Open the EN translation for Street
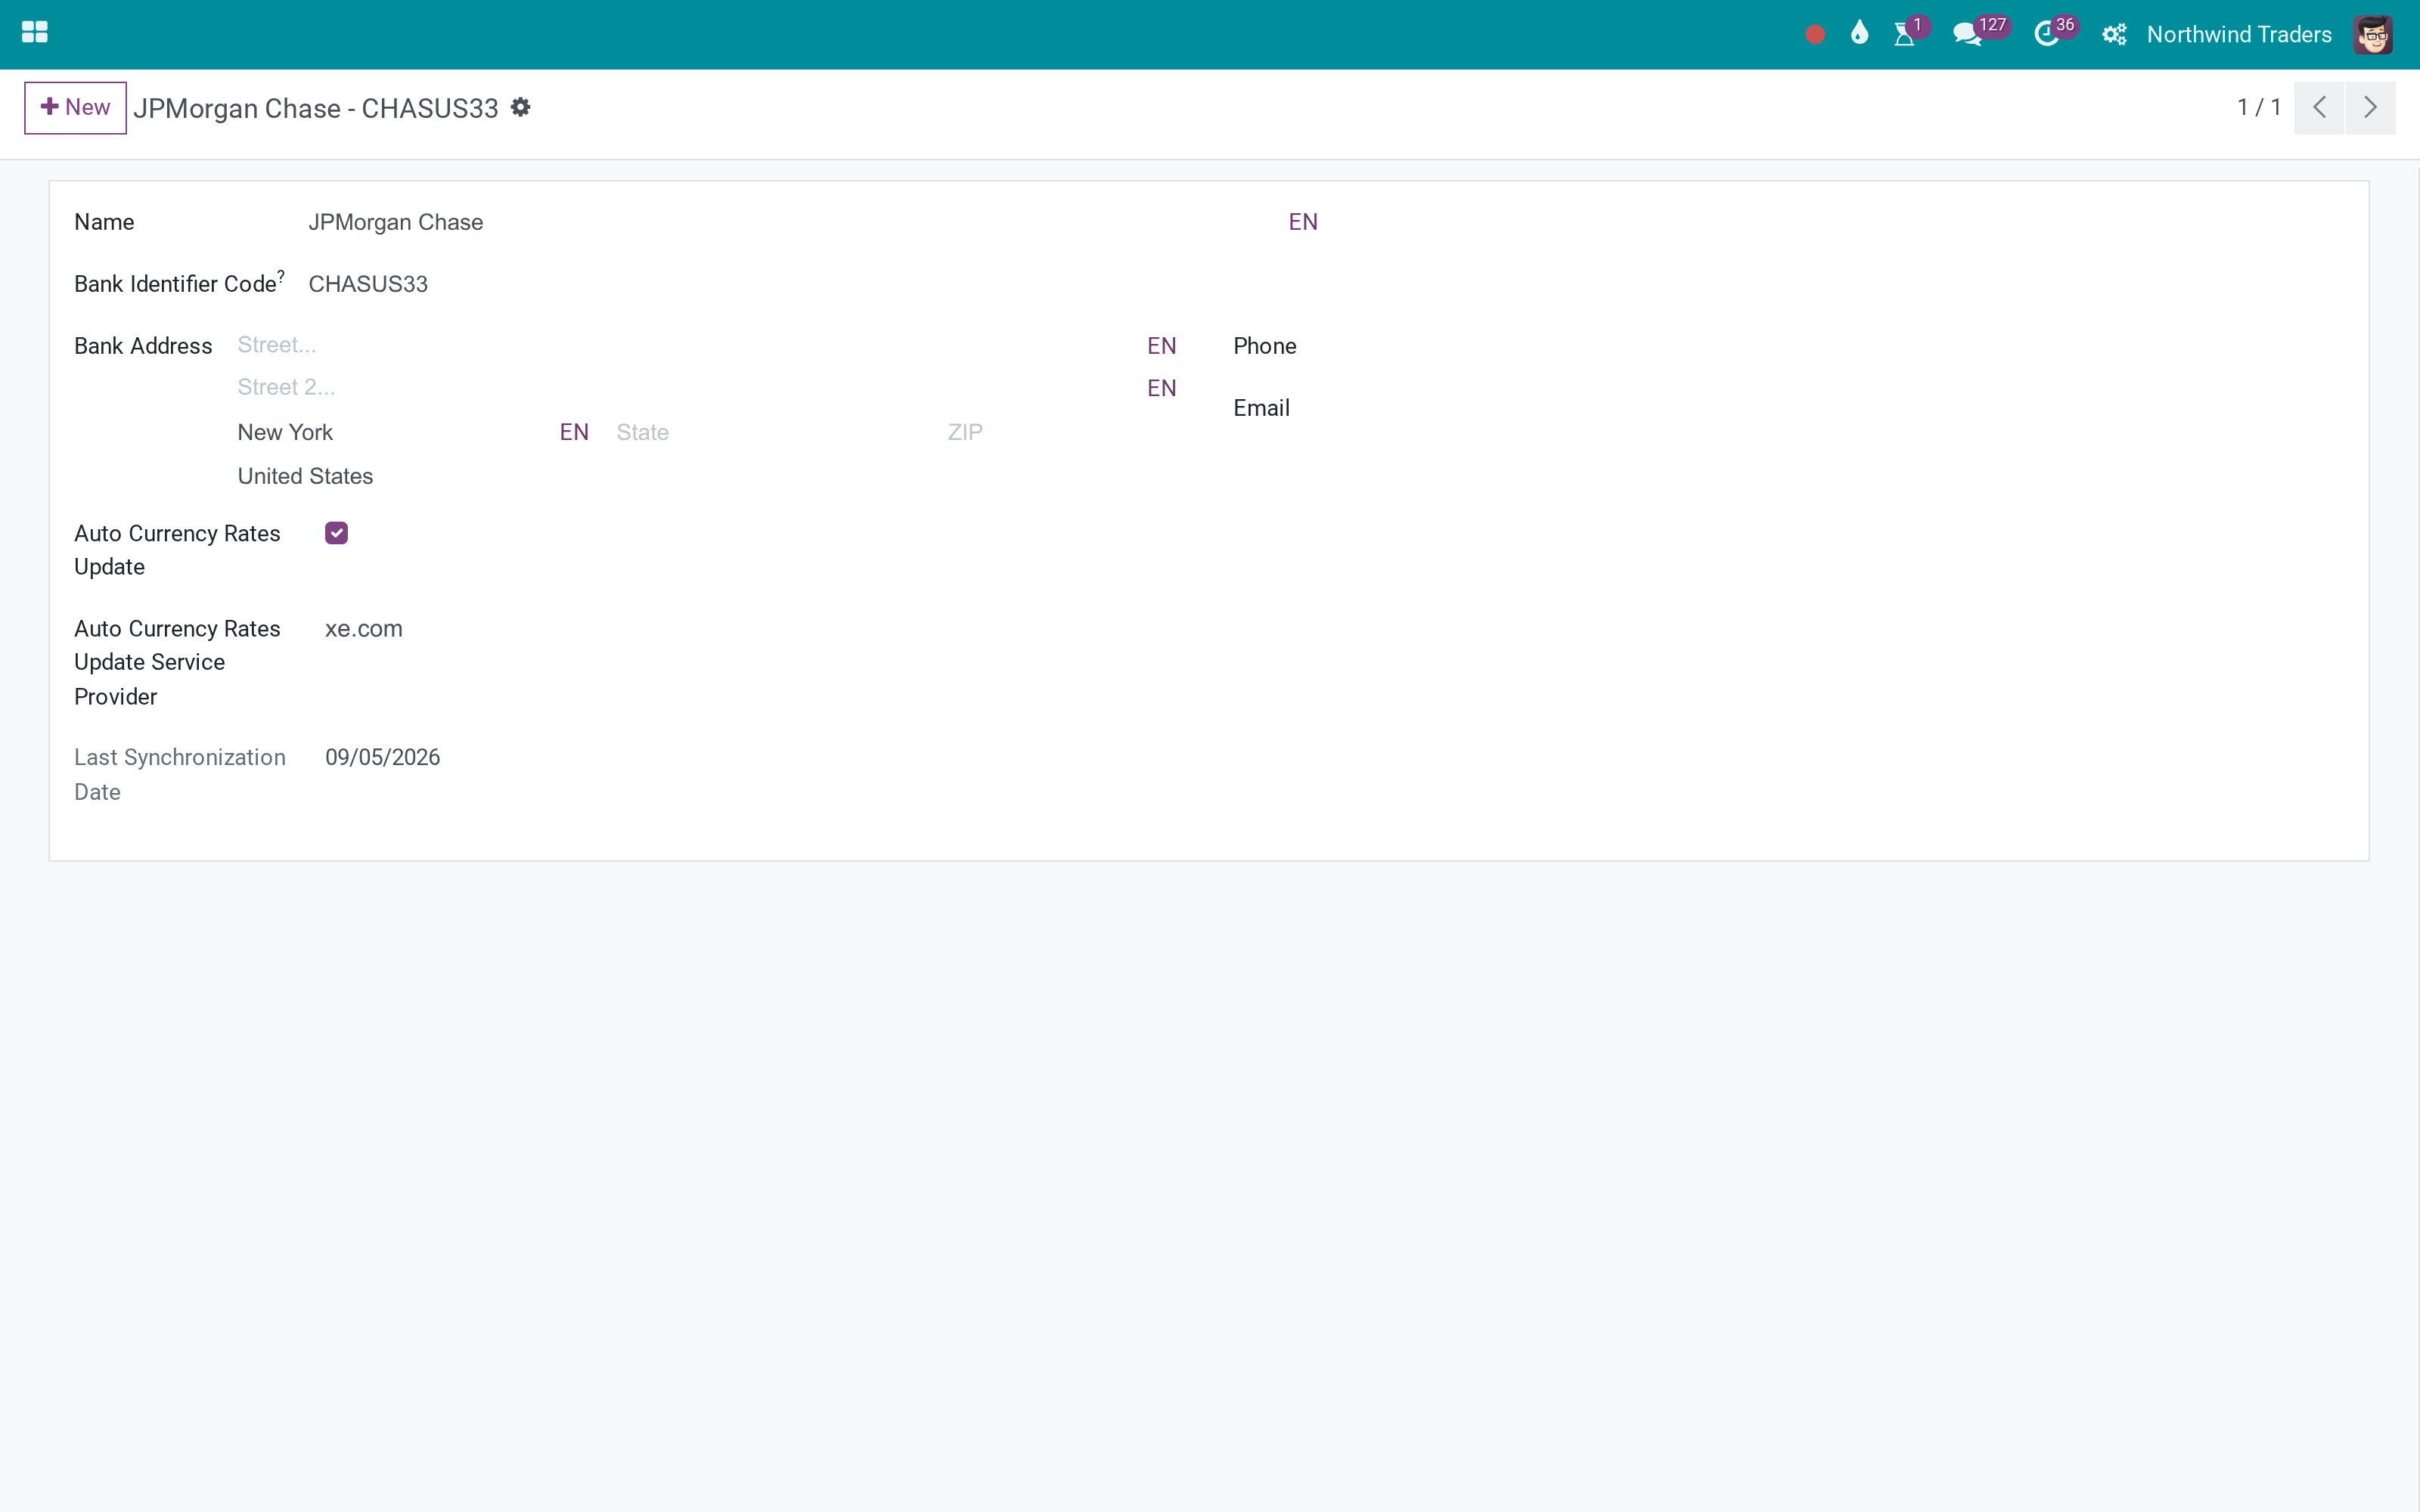The image size is (2420, 1512). [1161, 346]
